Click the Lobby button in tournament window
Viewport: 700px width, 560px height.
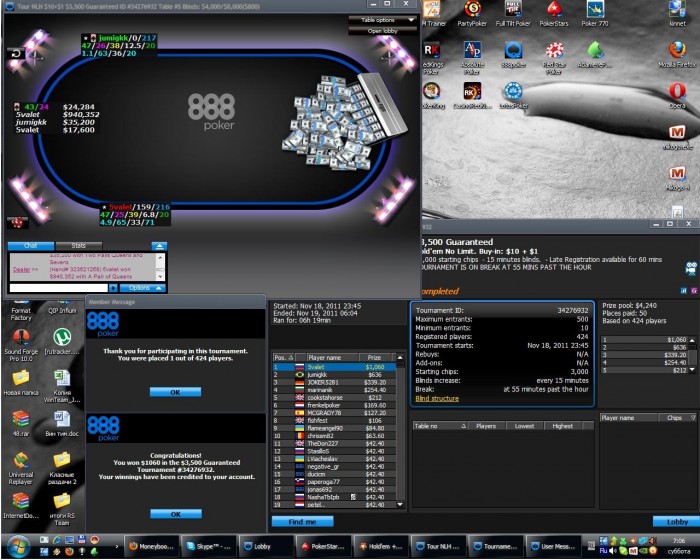[676, 522]
